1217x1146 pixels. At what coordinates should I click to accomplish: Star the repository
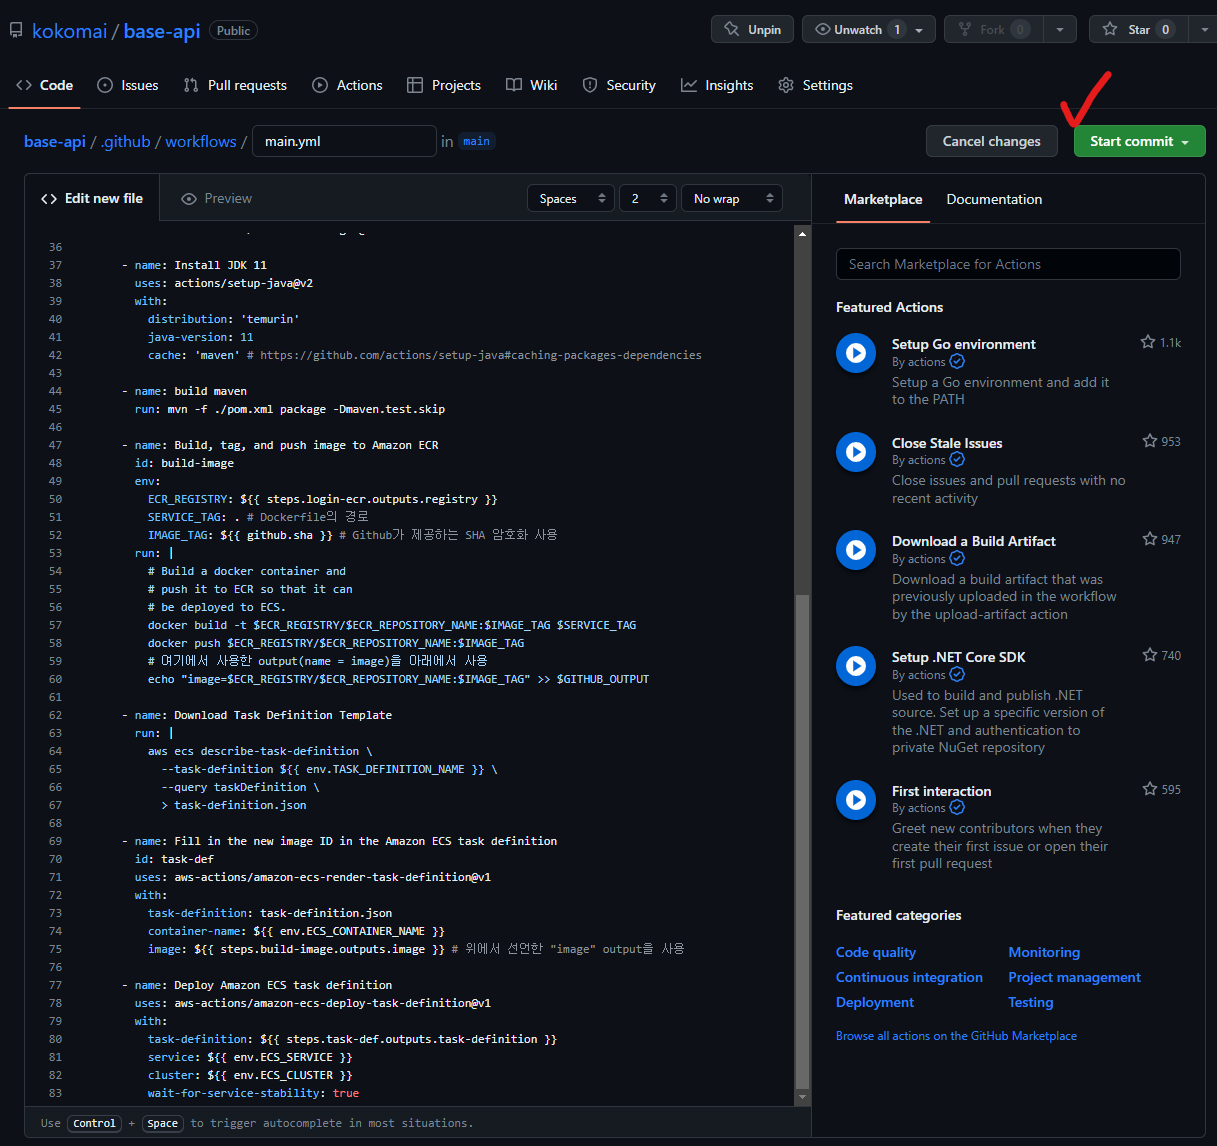1138,29
